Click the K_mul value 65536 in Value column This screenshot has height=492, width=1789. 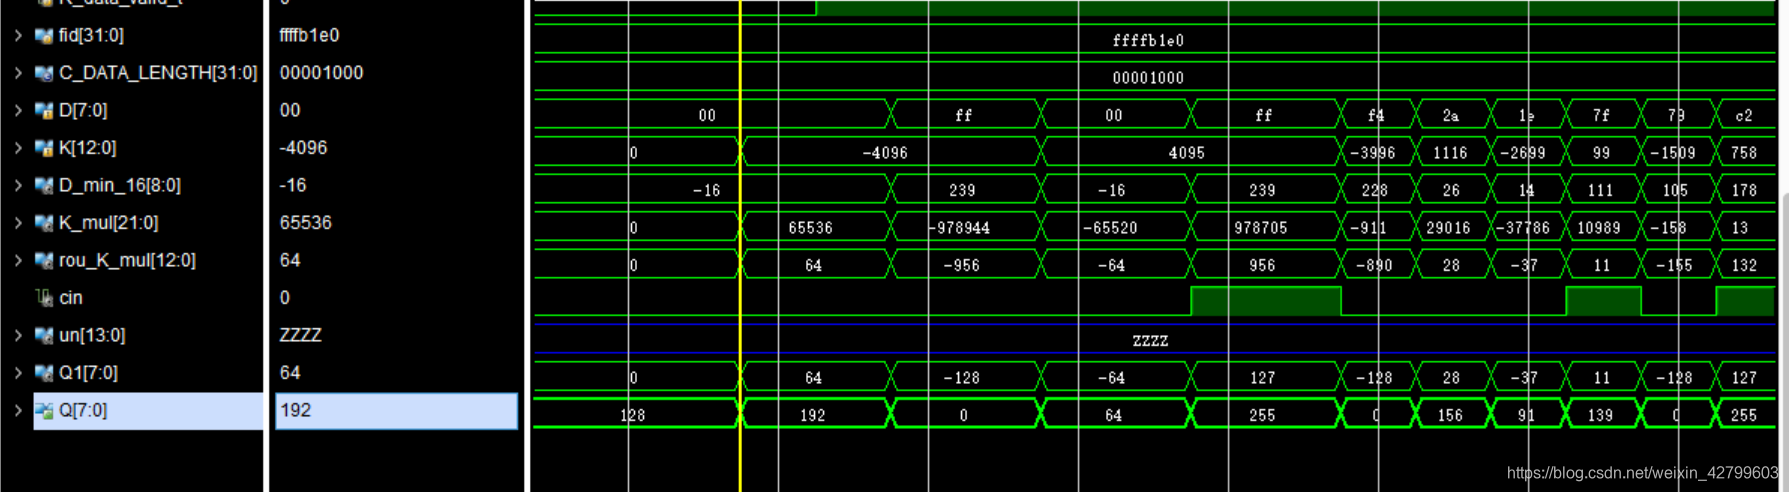click(305, 223)
